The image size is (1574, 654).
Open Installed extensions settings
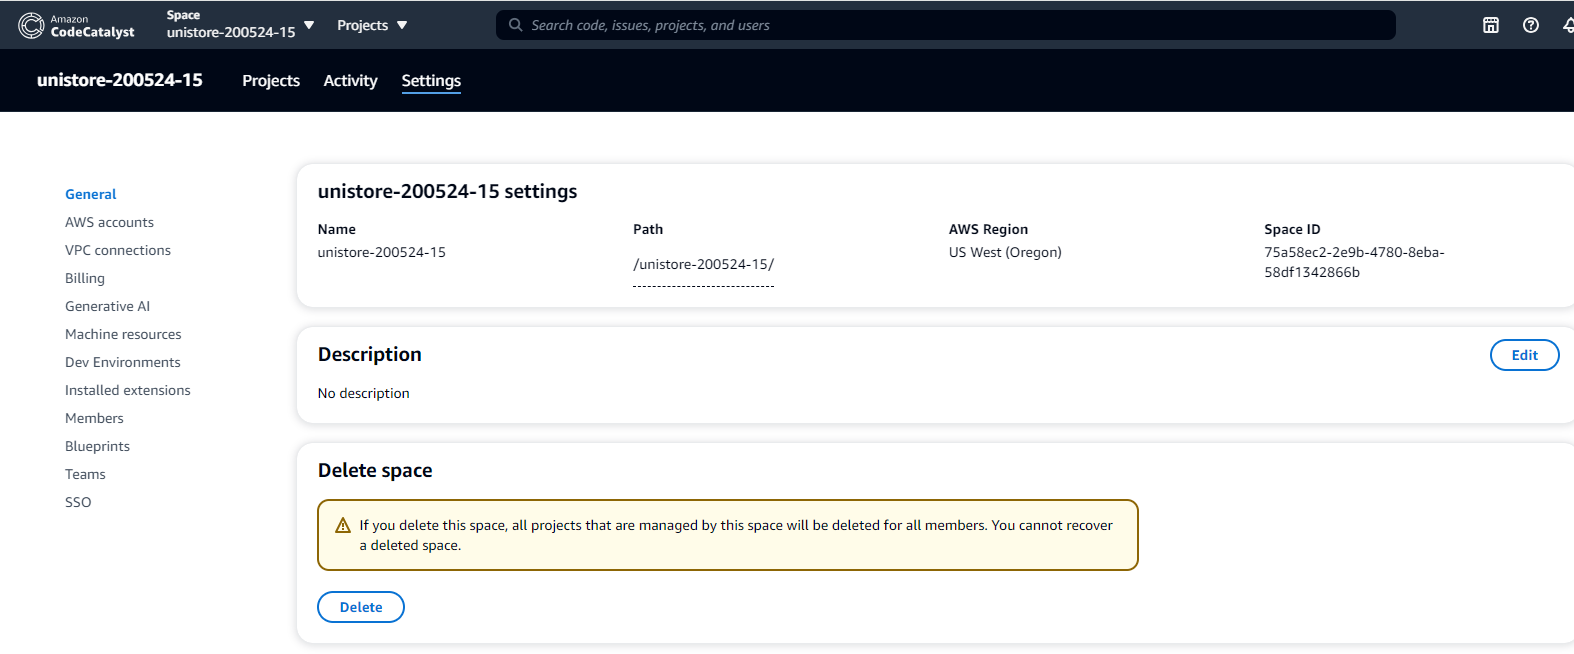(128, 390)
